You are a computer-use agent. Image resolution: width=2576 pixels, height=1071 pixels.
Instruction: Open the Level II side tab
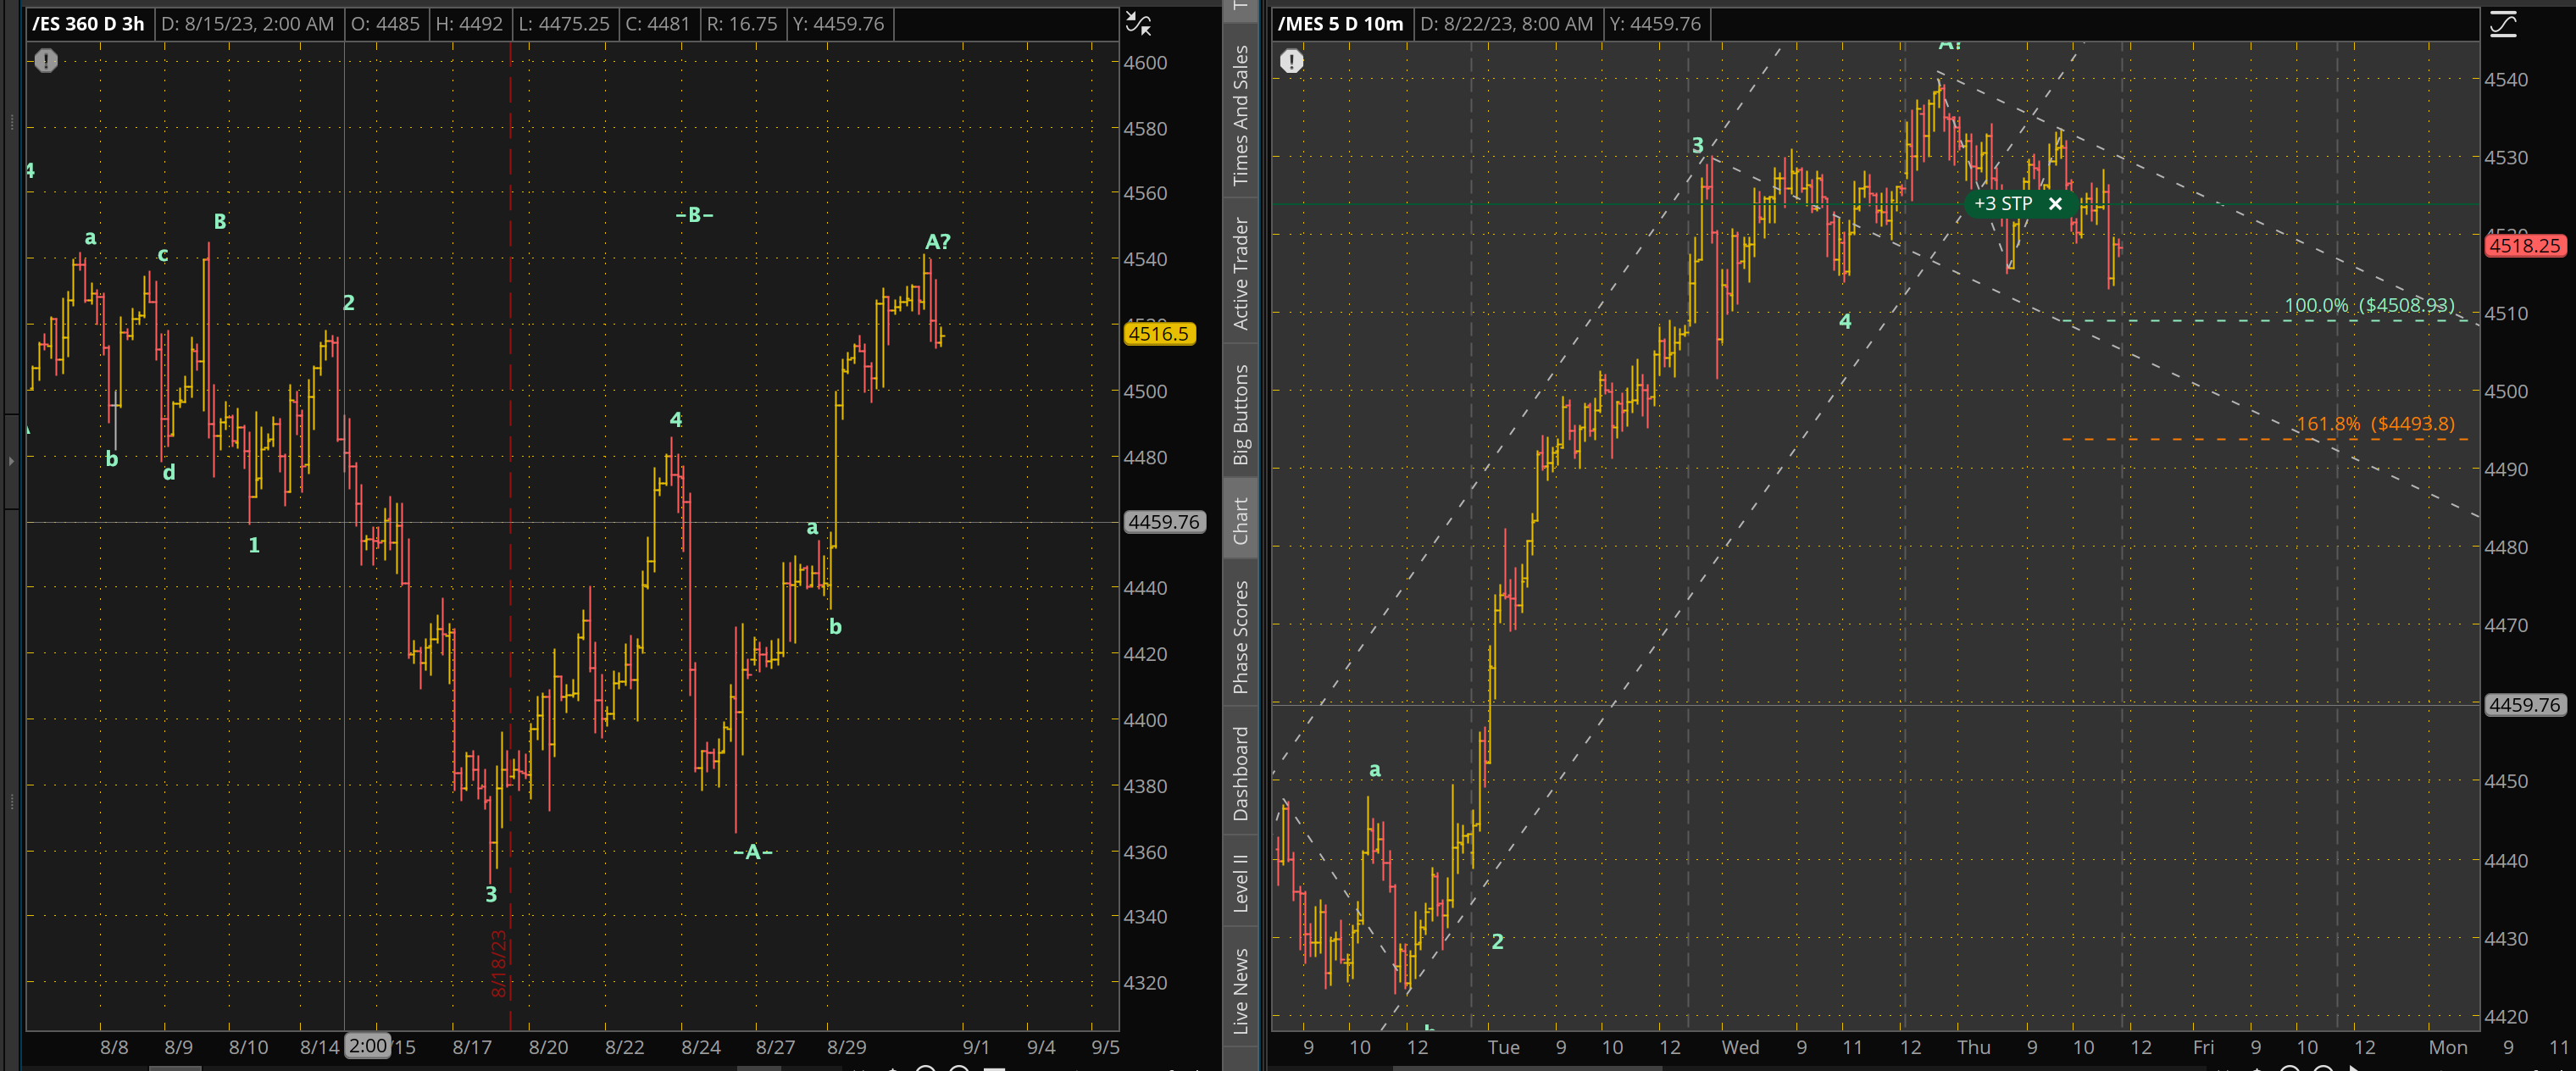(x=1240, y=882)
